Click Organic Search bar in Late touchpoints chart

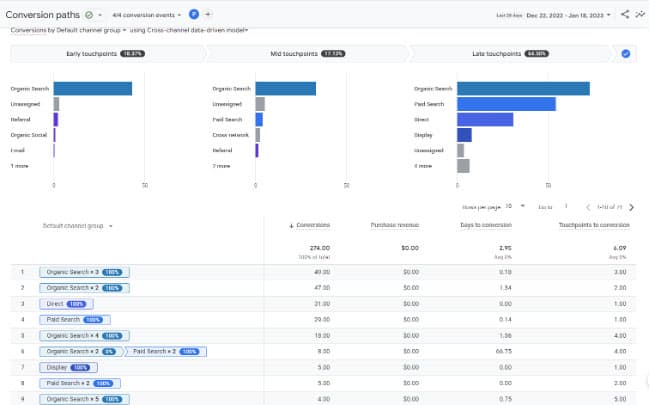[x=523, y=89]
